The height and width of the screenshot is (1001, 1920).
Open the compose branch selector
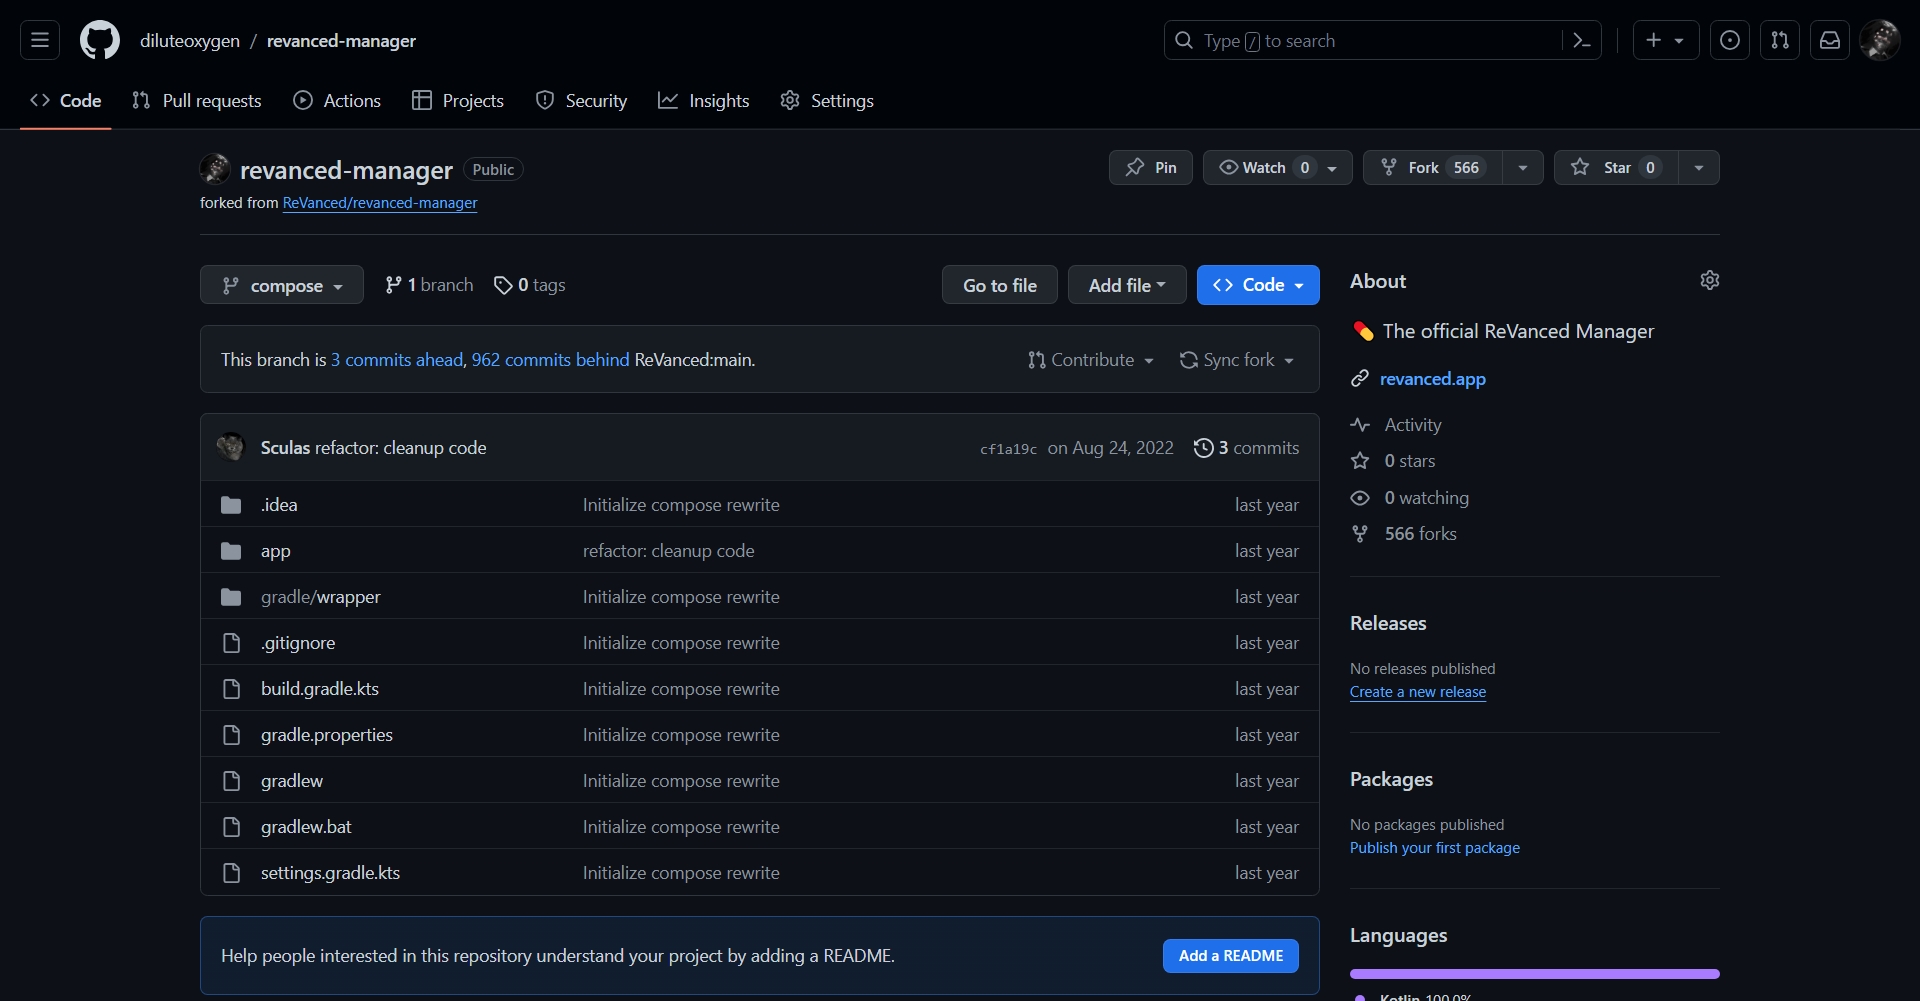tap(282, 285)
